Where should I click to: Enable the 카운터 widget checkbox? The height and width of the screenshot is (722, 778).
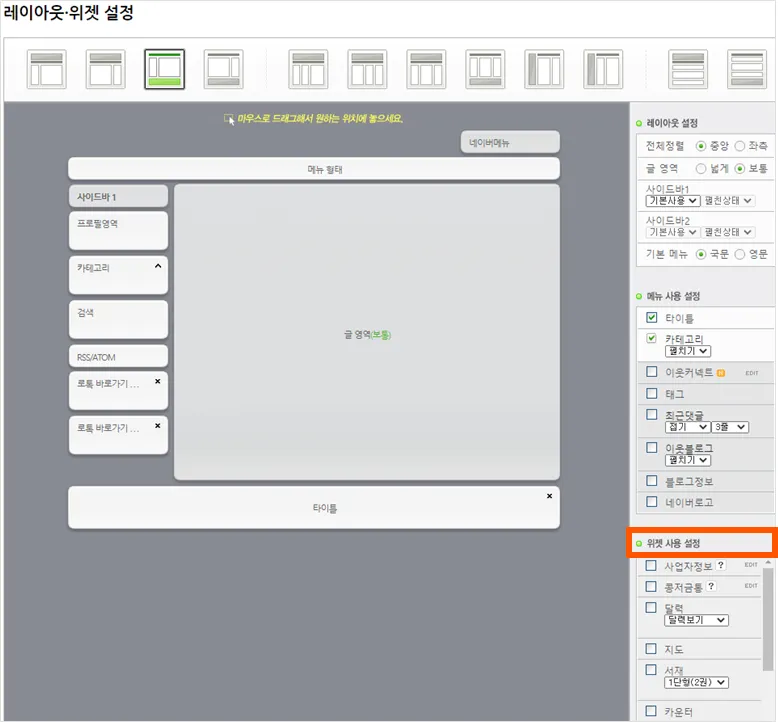coord(651,711)
